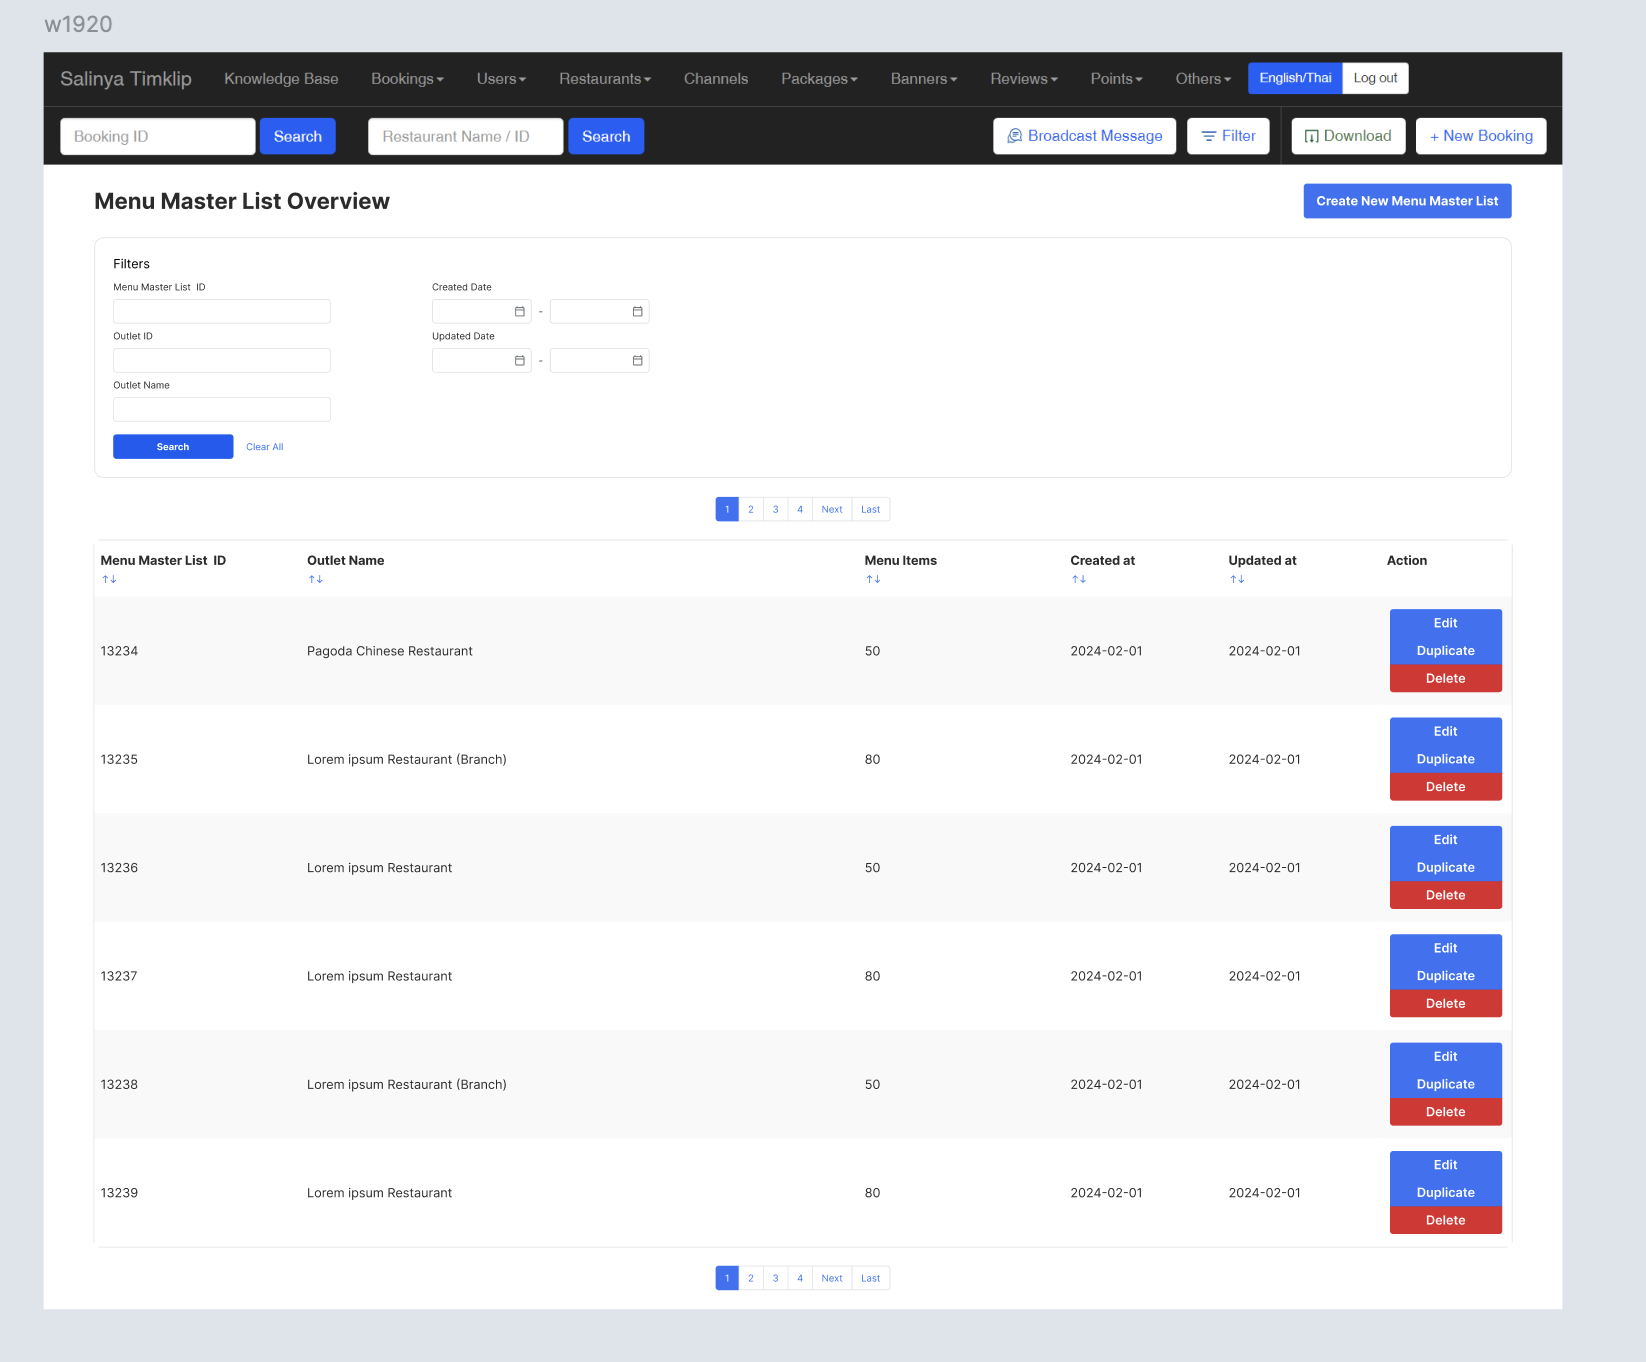Delete the Pagoda Chinese Restaurant menu list

pos(1445,679)
